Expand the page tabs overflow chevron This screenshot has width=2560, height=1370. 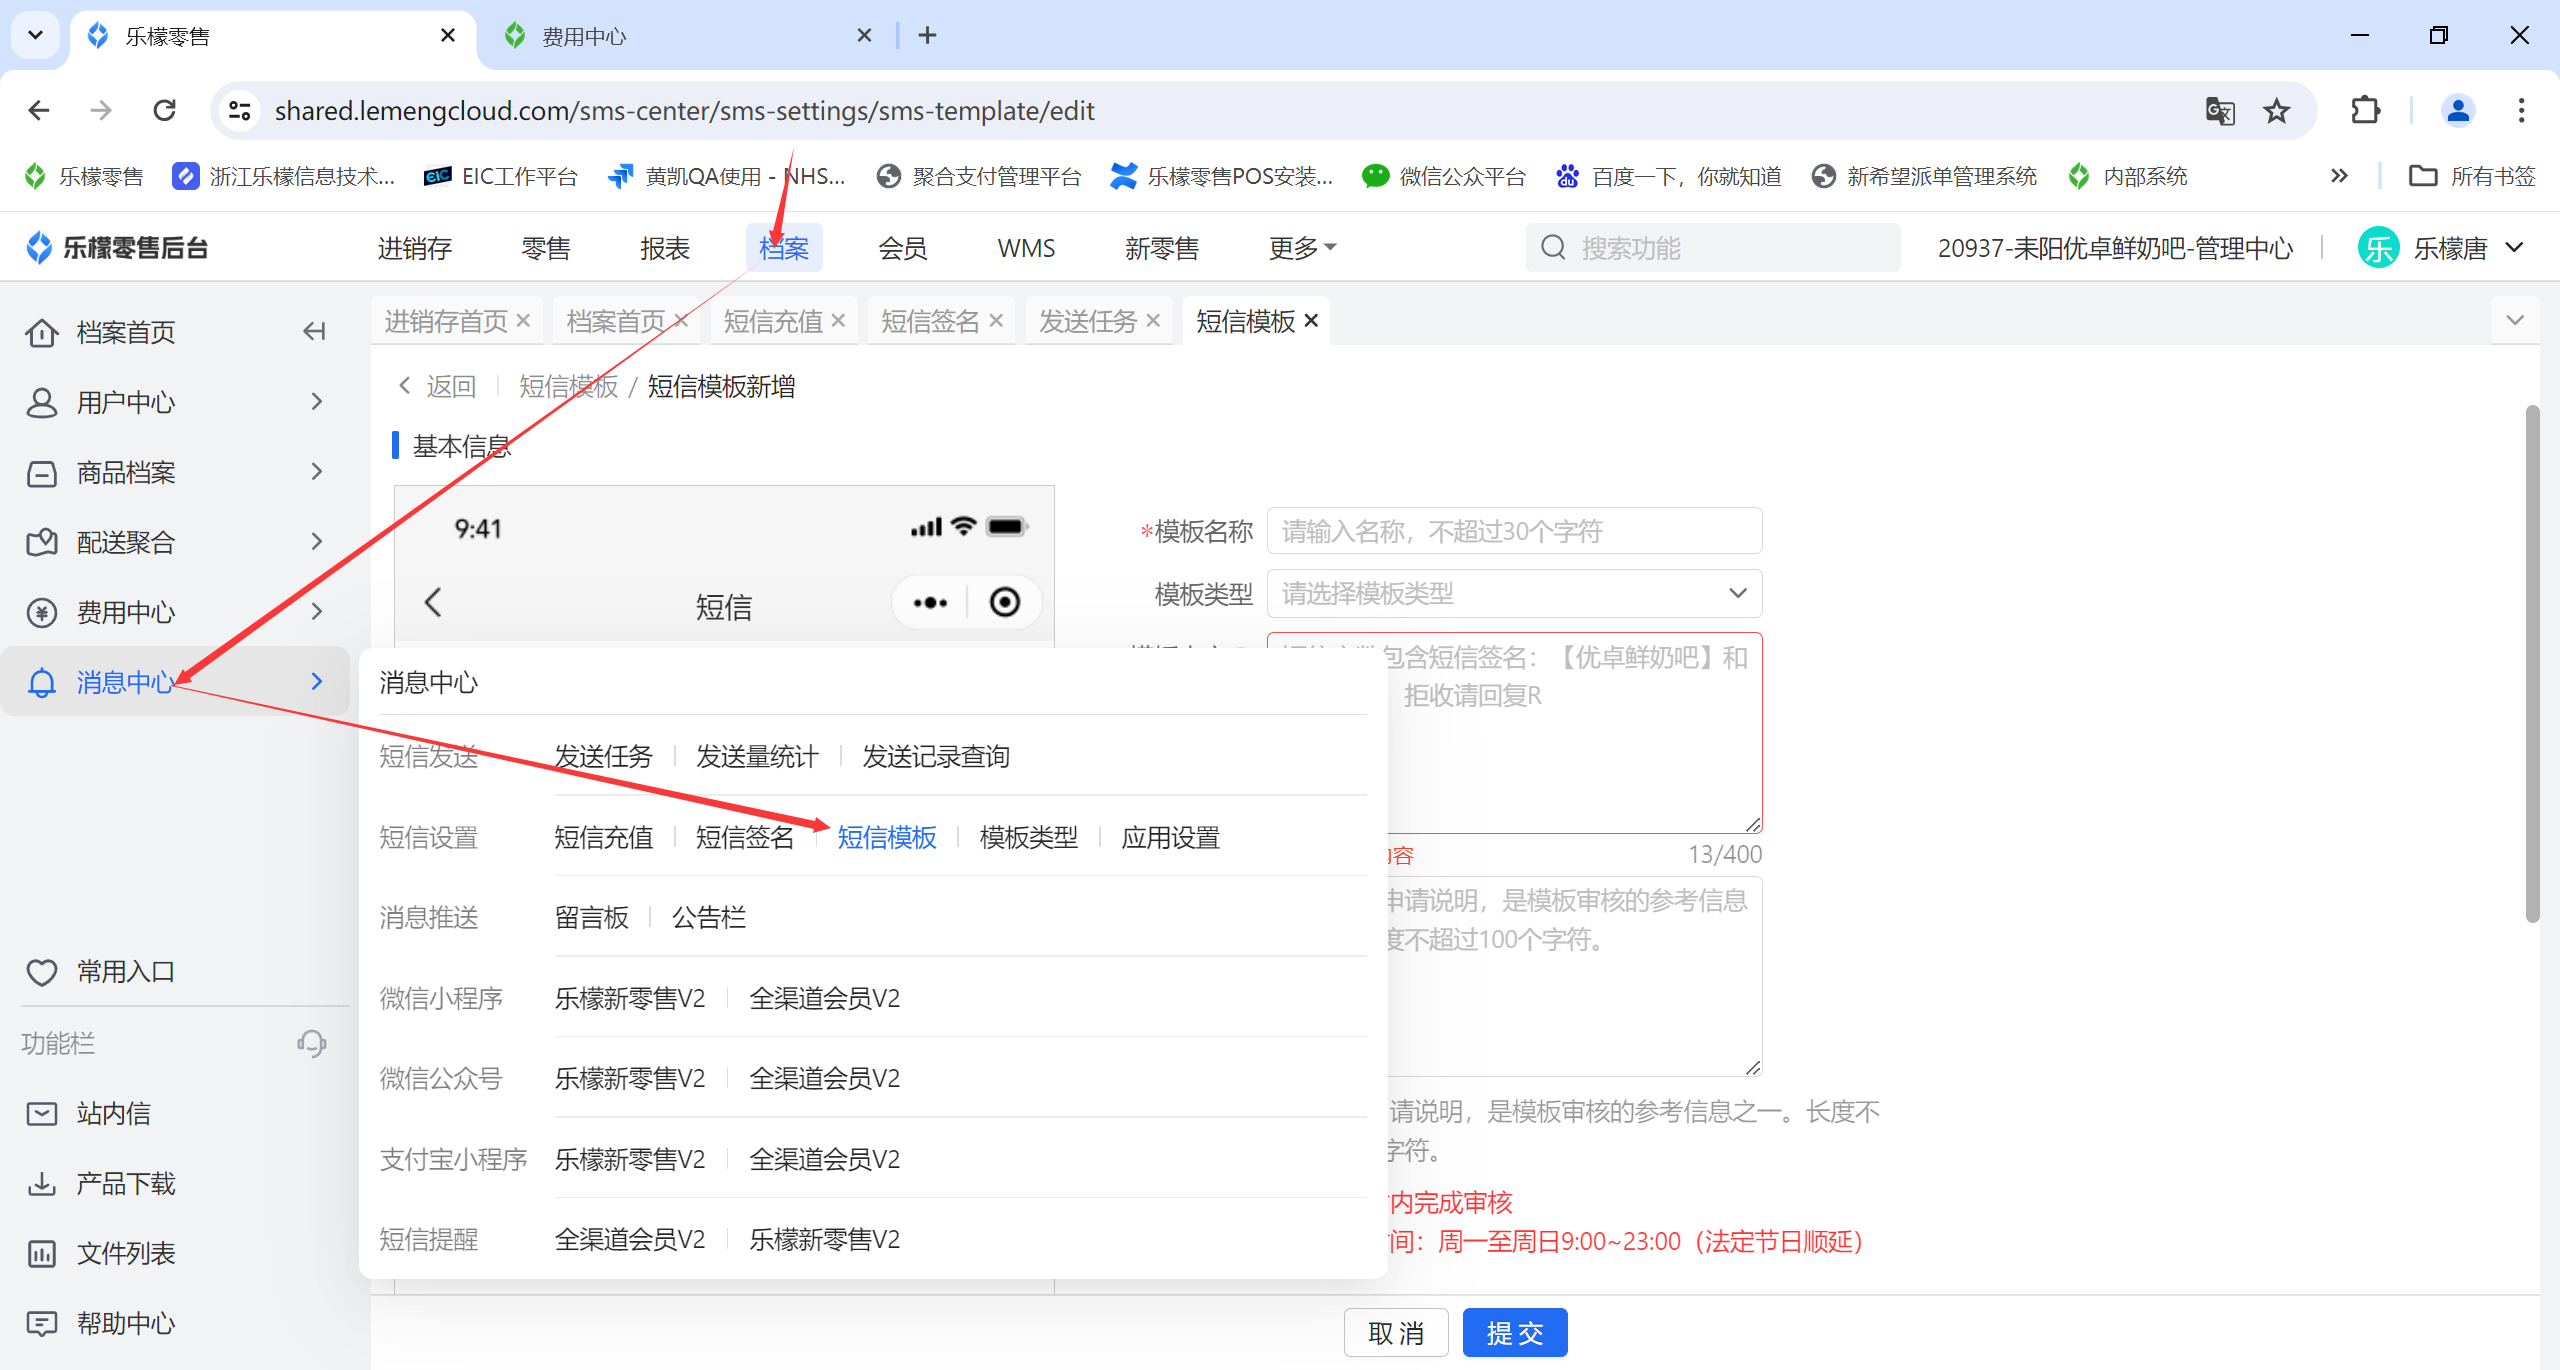click(x=2515, y=320)
